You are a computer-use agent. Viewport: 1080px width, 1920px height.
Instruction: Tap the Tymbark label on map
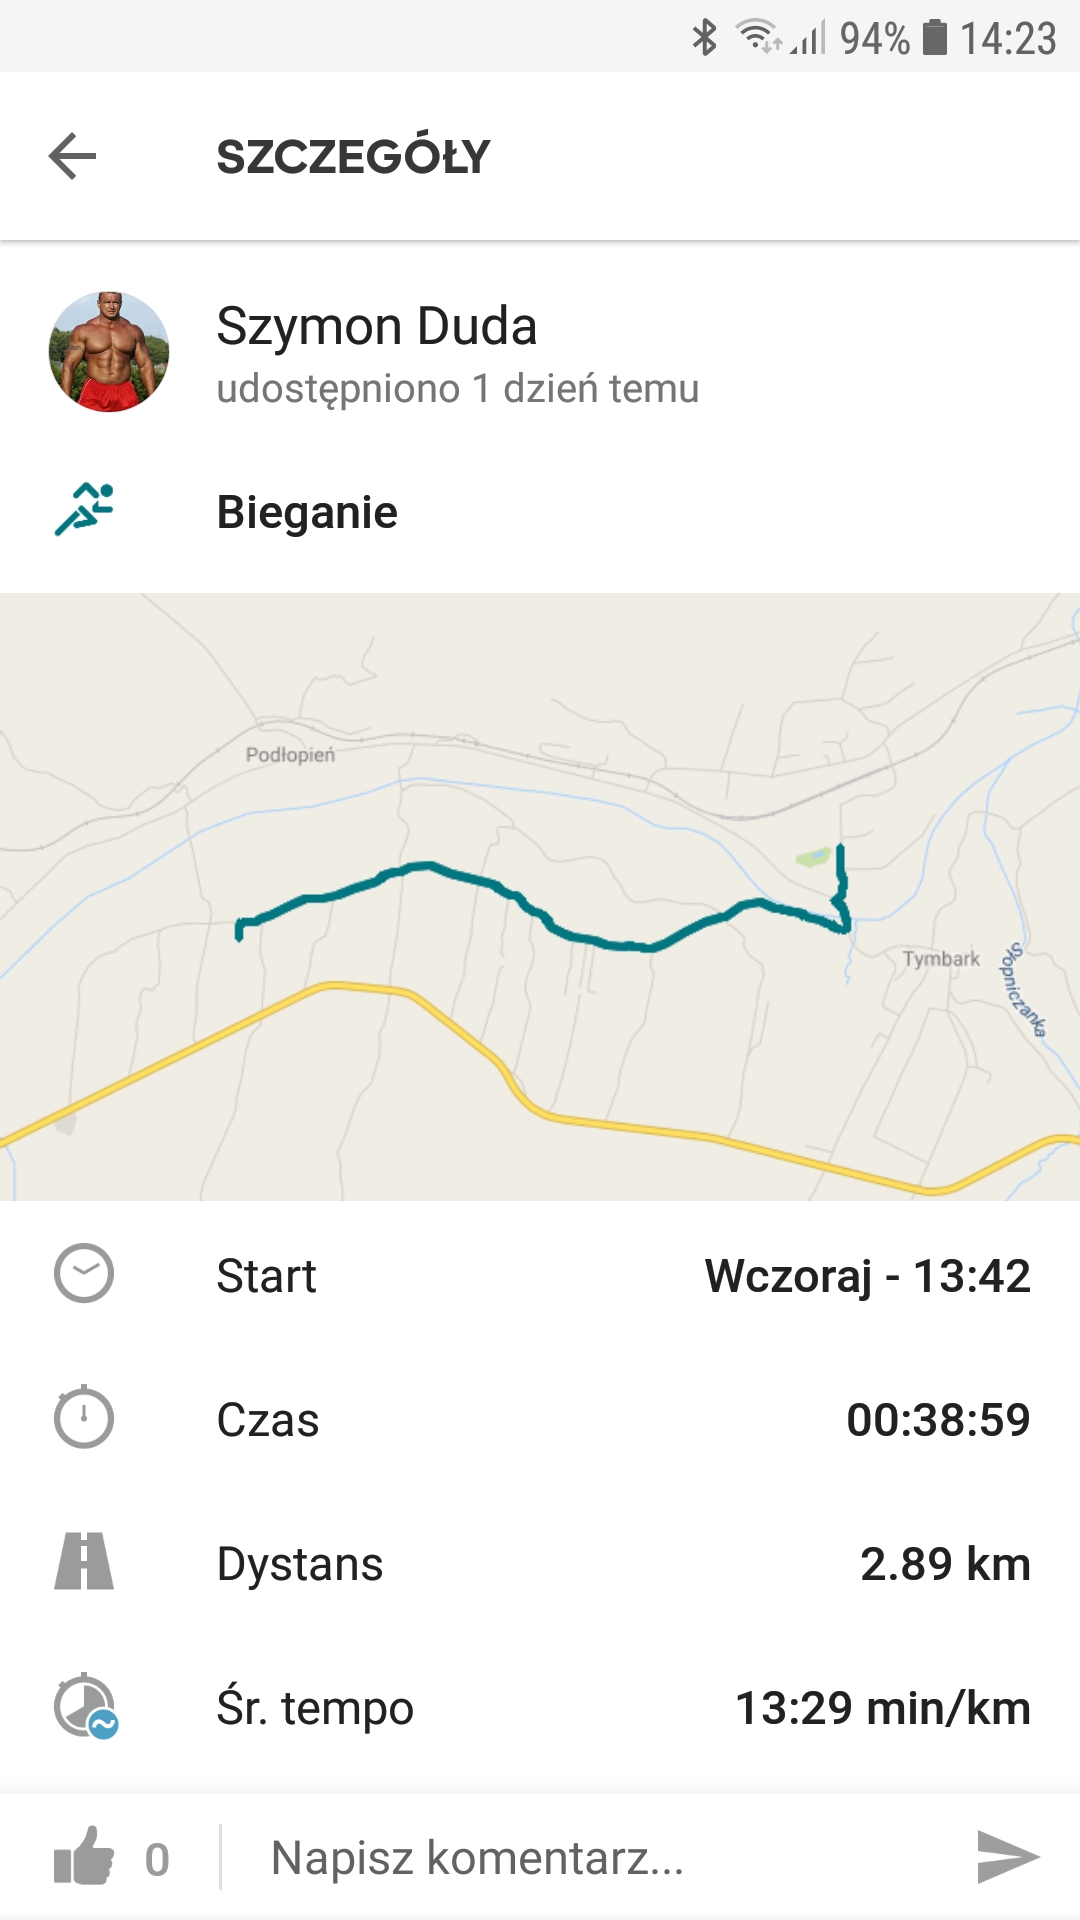(x=941, y=959)
